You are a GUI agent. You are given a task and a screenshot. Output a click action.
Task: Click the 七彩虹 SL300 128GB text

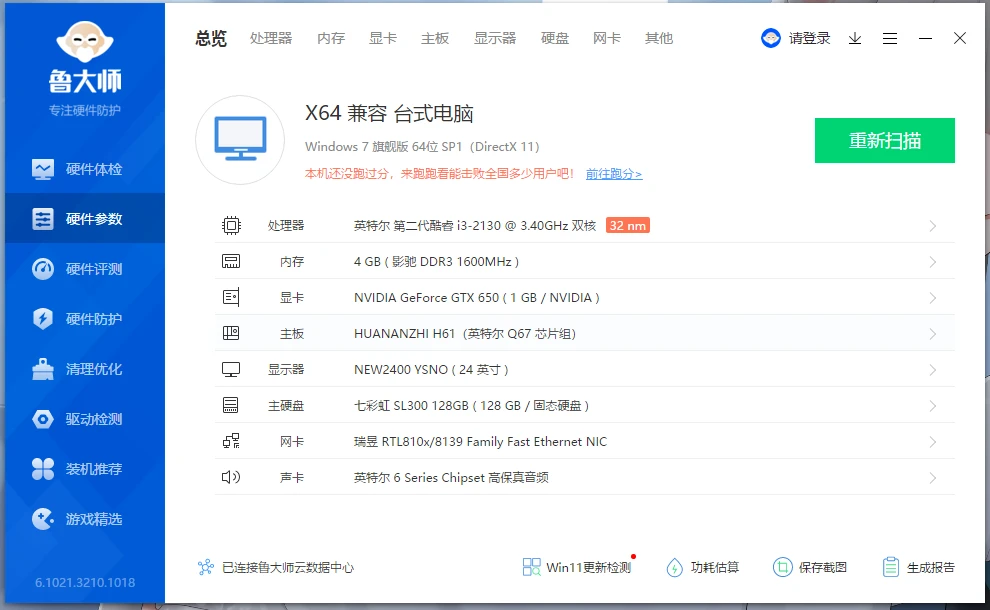pos(471,405)
